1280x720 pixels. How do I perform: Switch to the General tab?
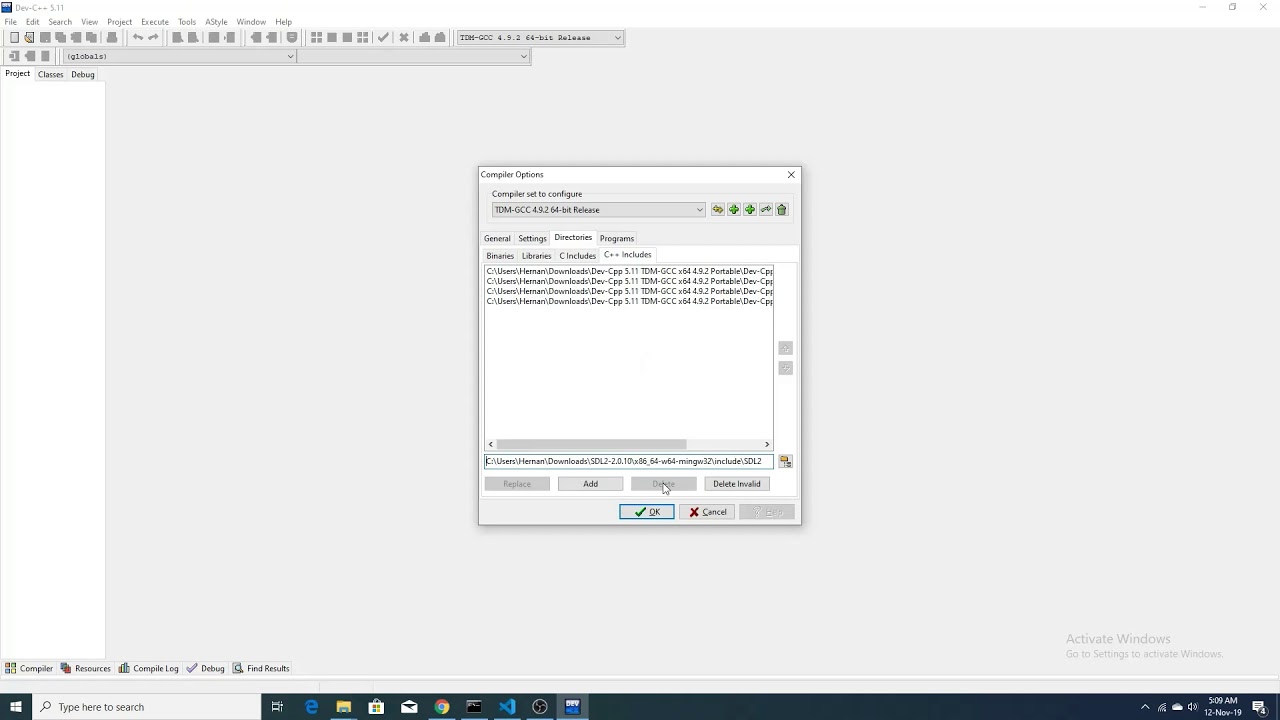(x=497, y=239)
